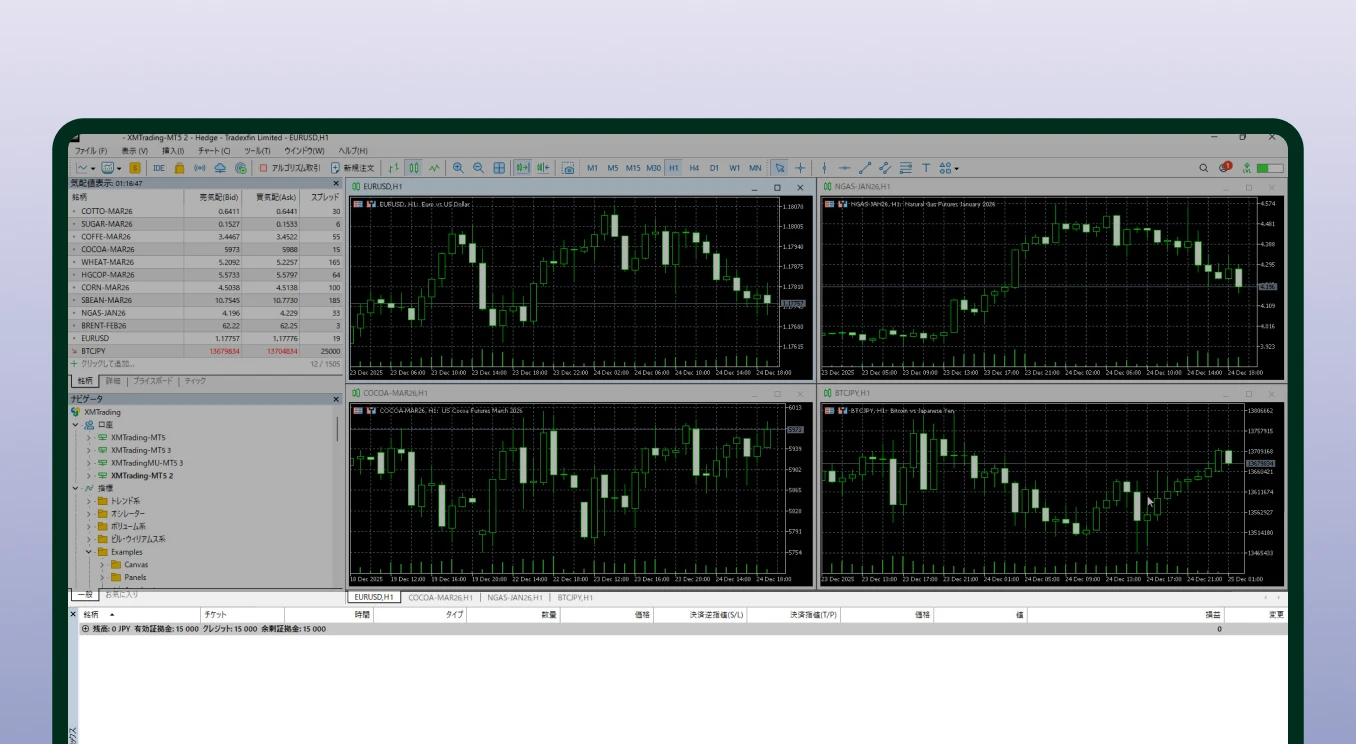1356x744 pixels.
Task: Click the search magnifier at the top right
Action: pos(1202,168)
